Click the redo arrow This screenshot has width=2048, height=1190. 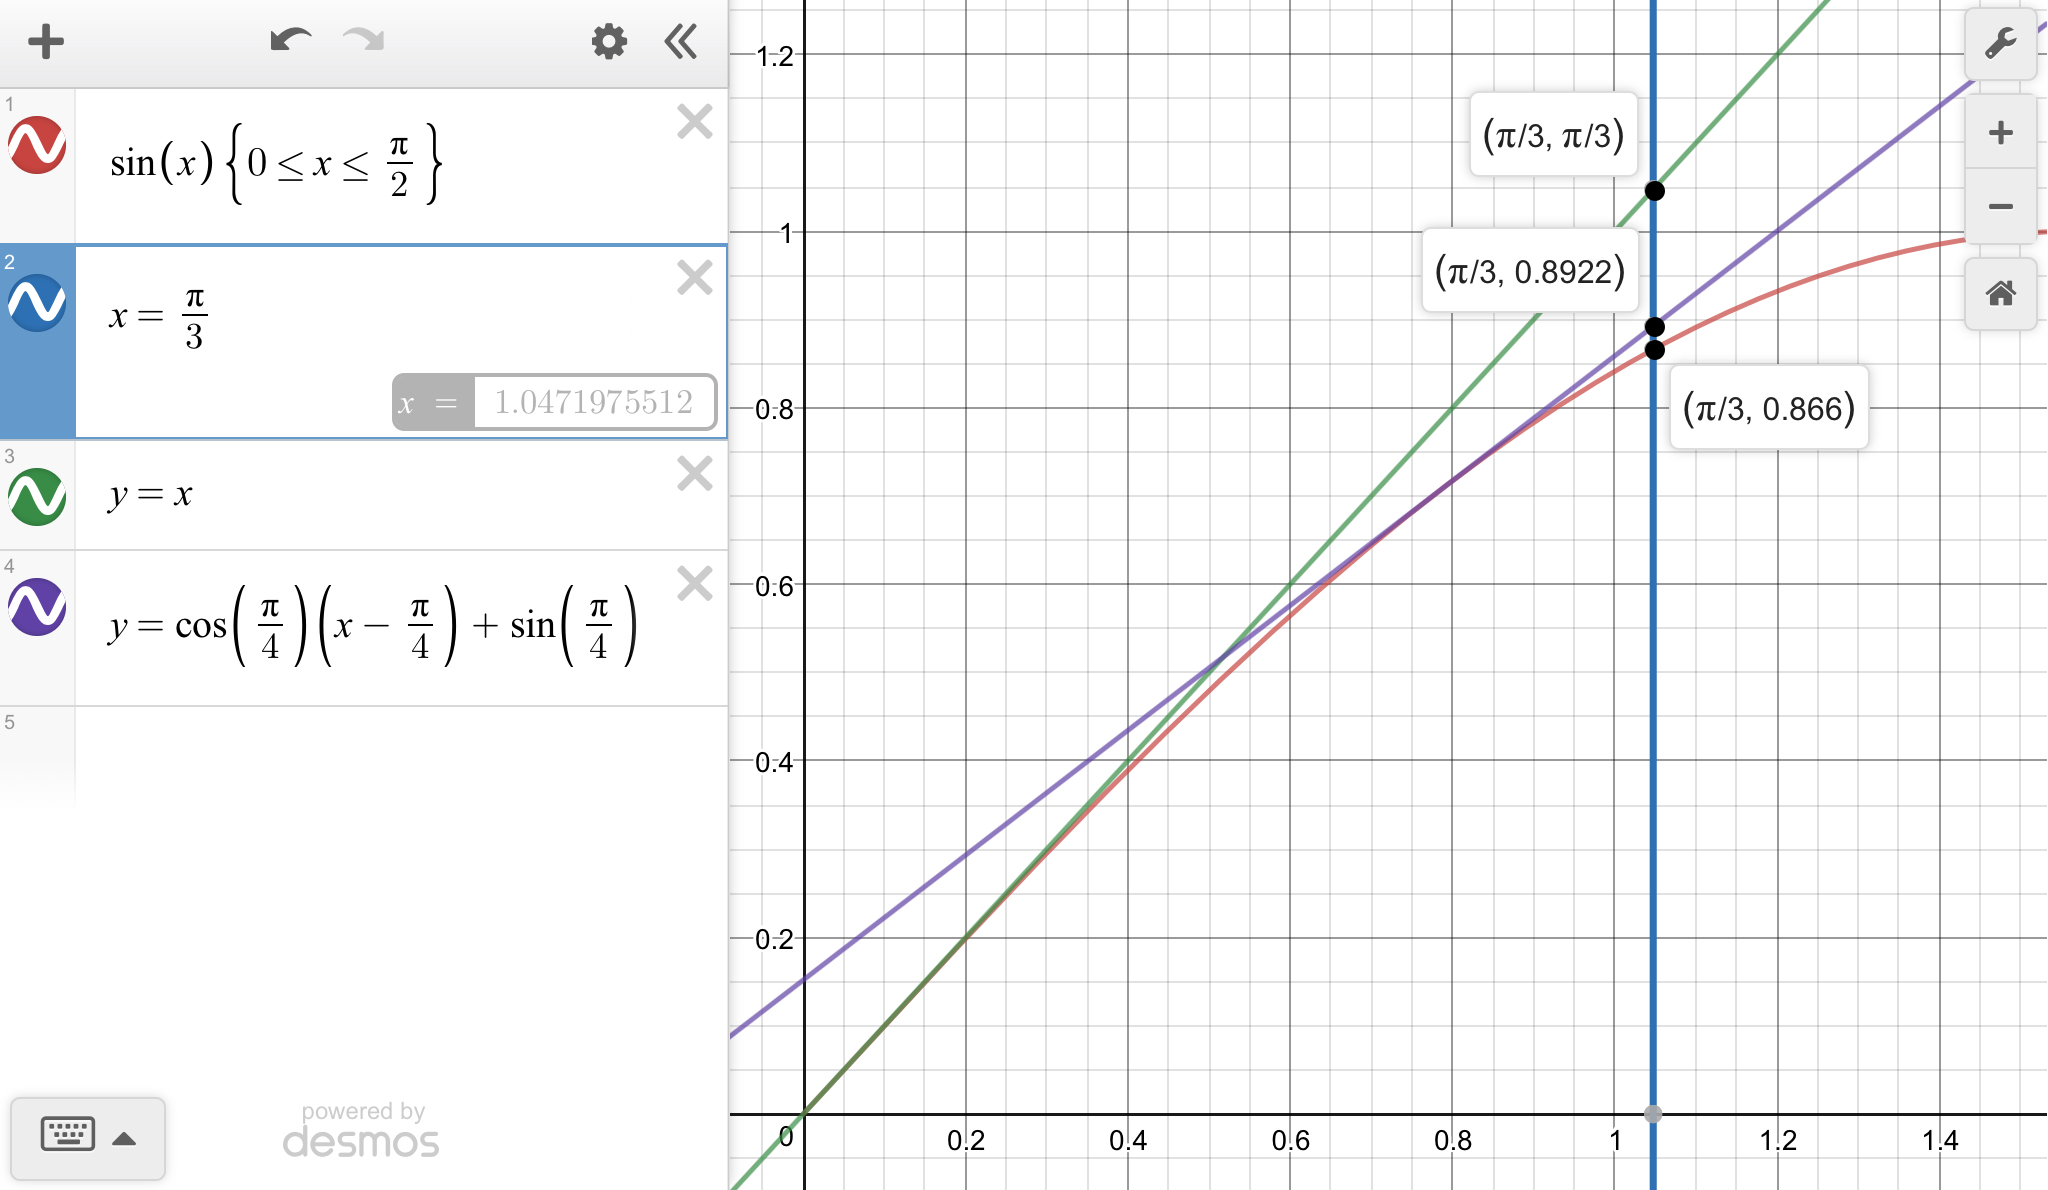[x=363, y=41]
